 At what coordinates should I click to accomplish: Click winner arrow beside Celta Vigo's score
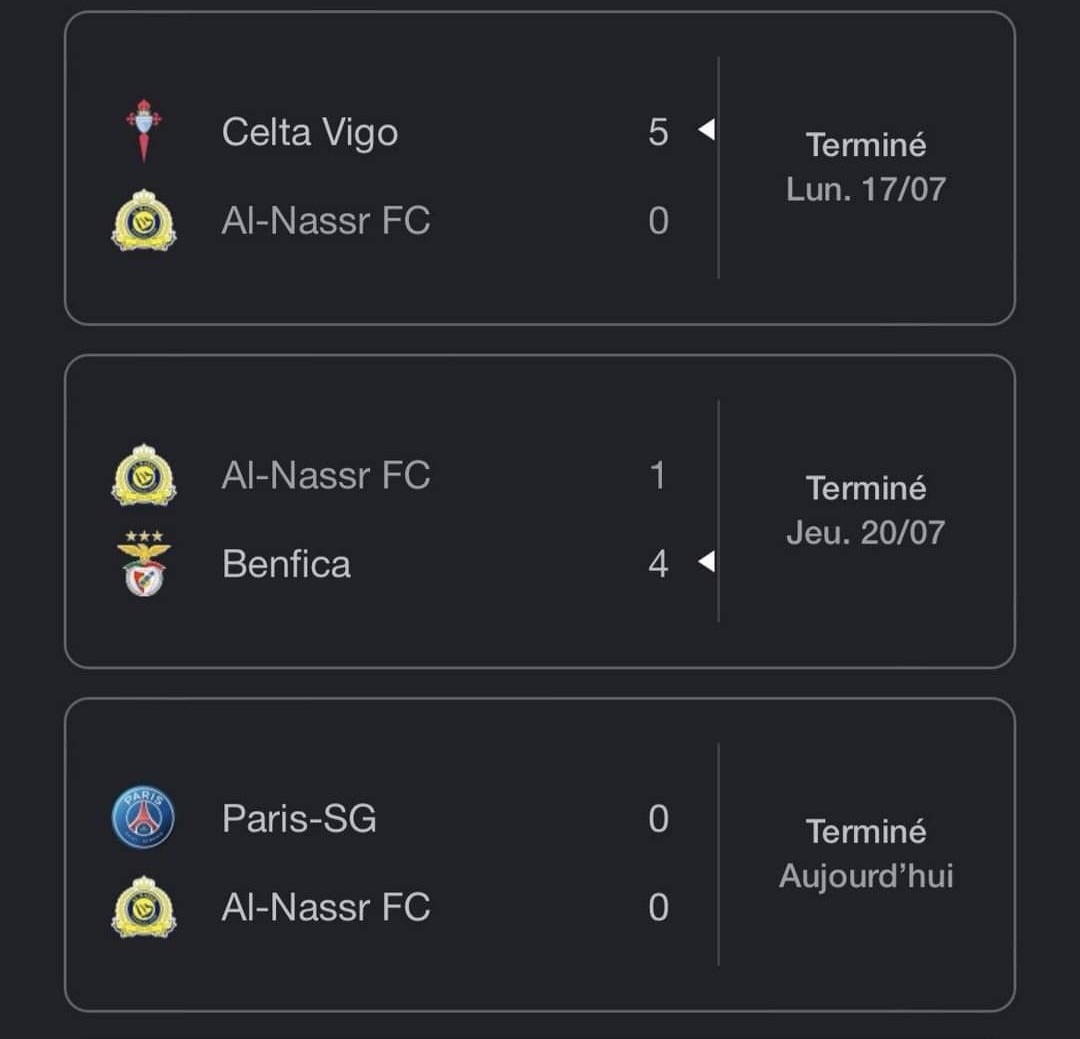click(706, 130)
